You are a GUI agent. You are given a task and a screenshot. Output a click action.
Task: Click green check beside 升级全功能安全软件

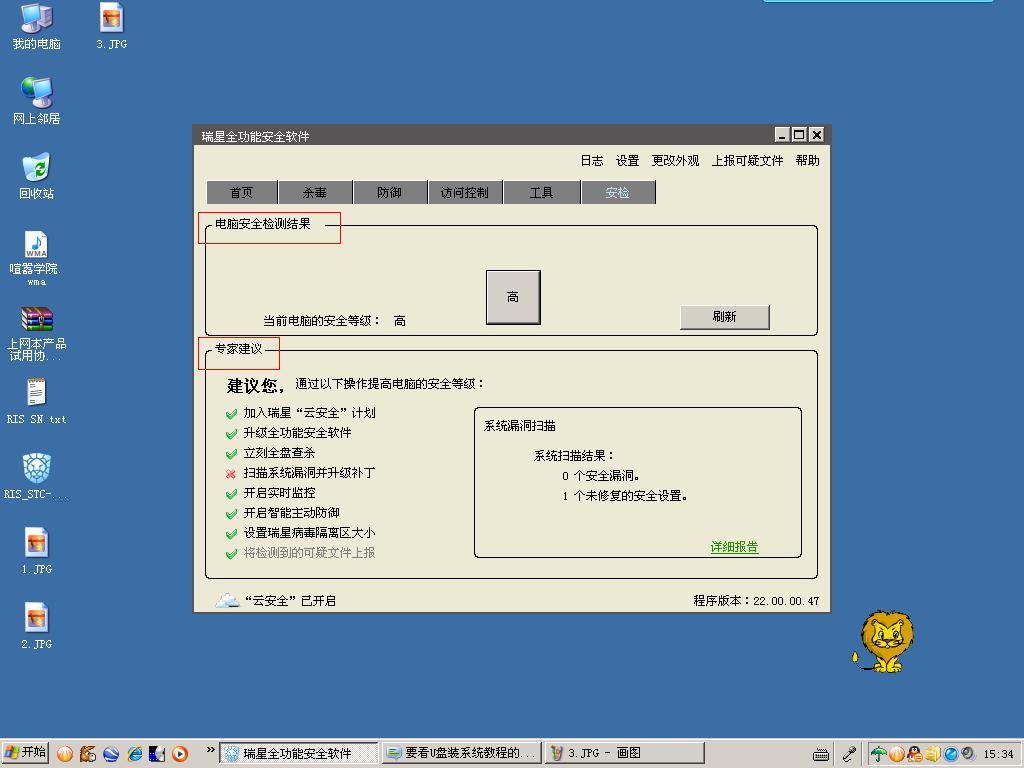[x=231, y=434]
